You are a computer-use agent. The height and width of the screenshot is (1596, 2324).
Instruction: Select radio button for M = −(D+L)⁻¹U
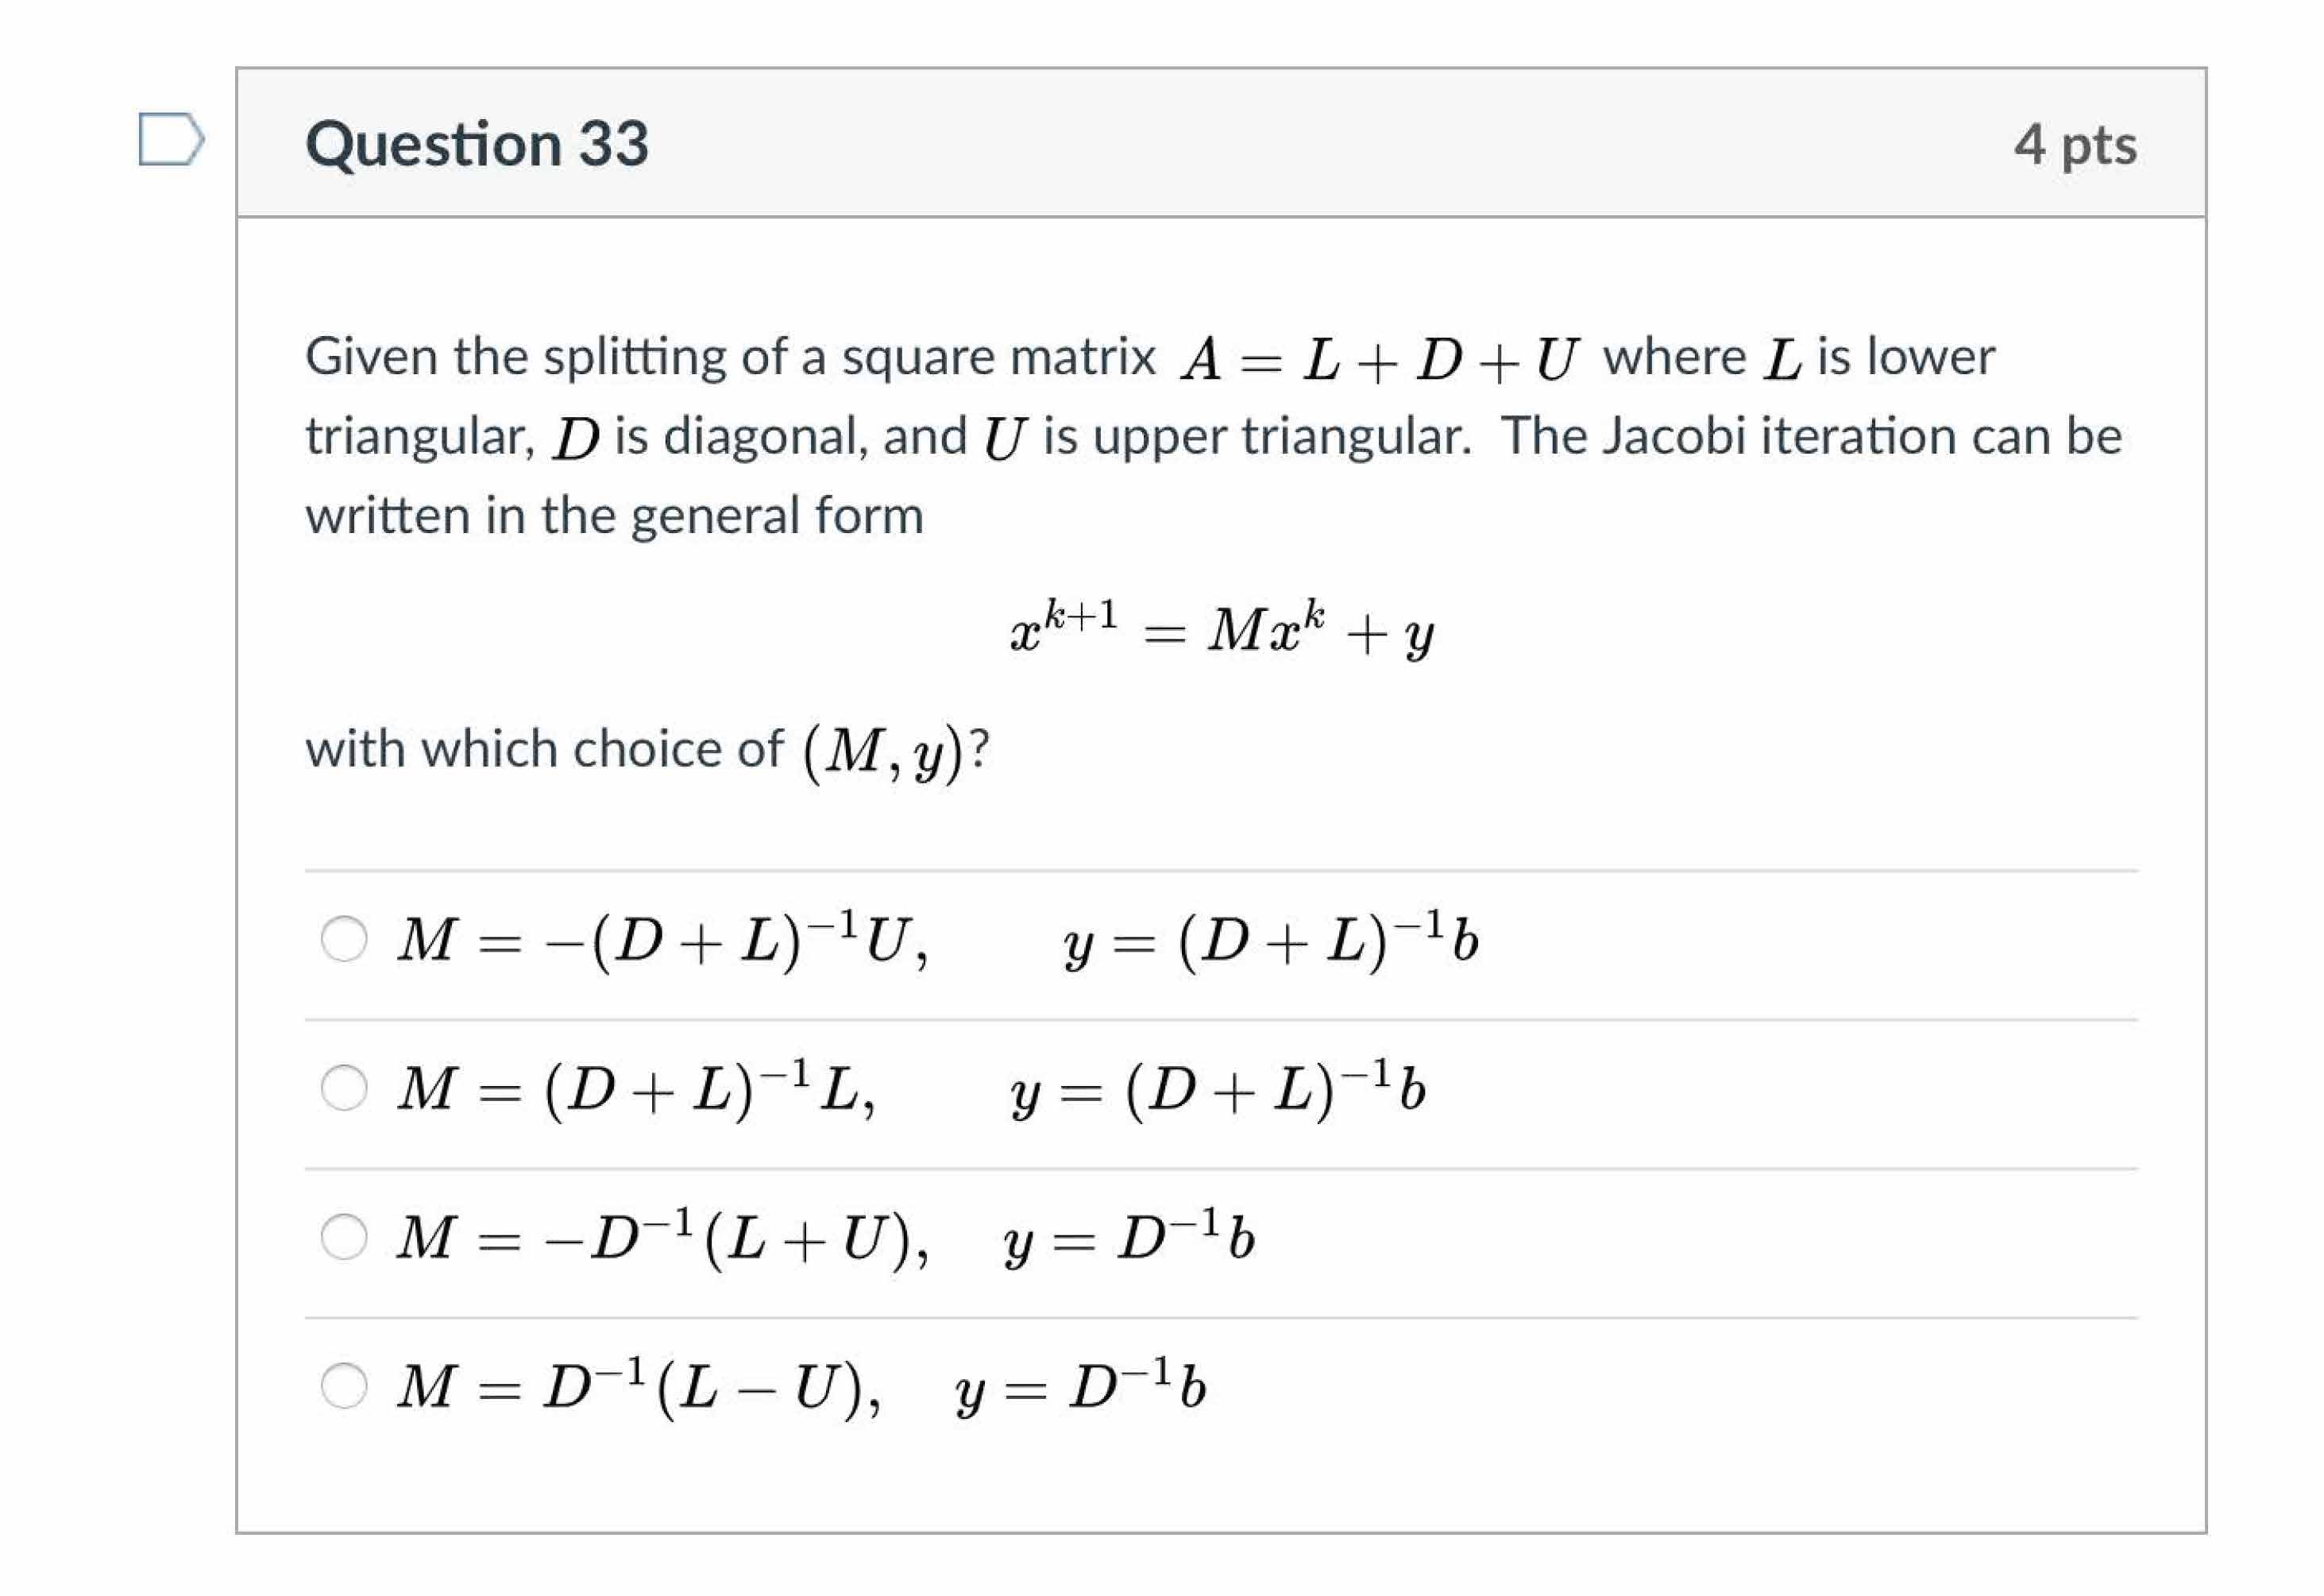[344, 940]
